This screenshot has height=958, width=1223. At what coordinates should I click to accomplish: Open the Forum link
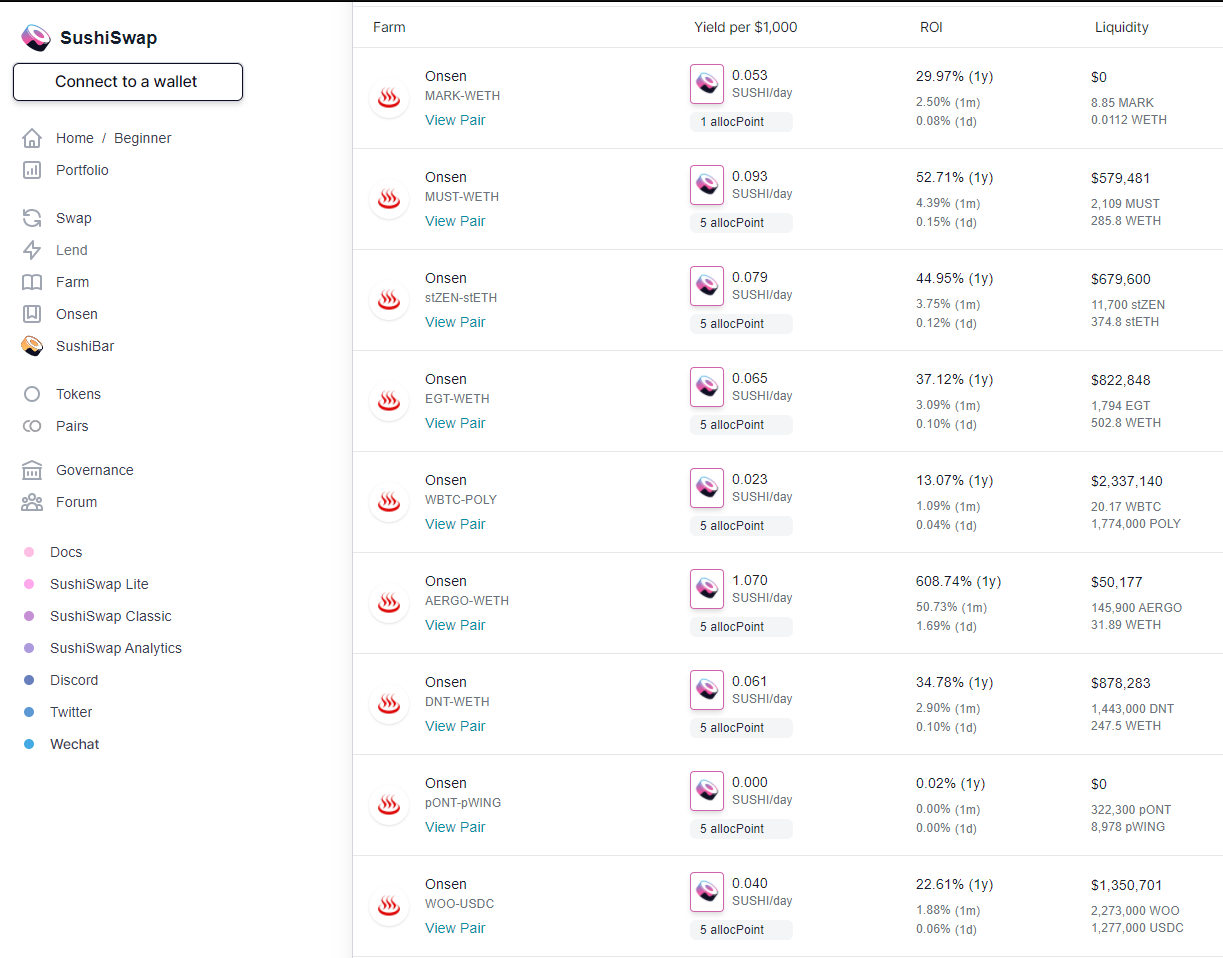[77, 502]
